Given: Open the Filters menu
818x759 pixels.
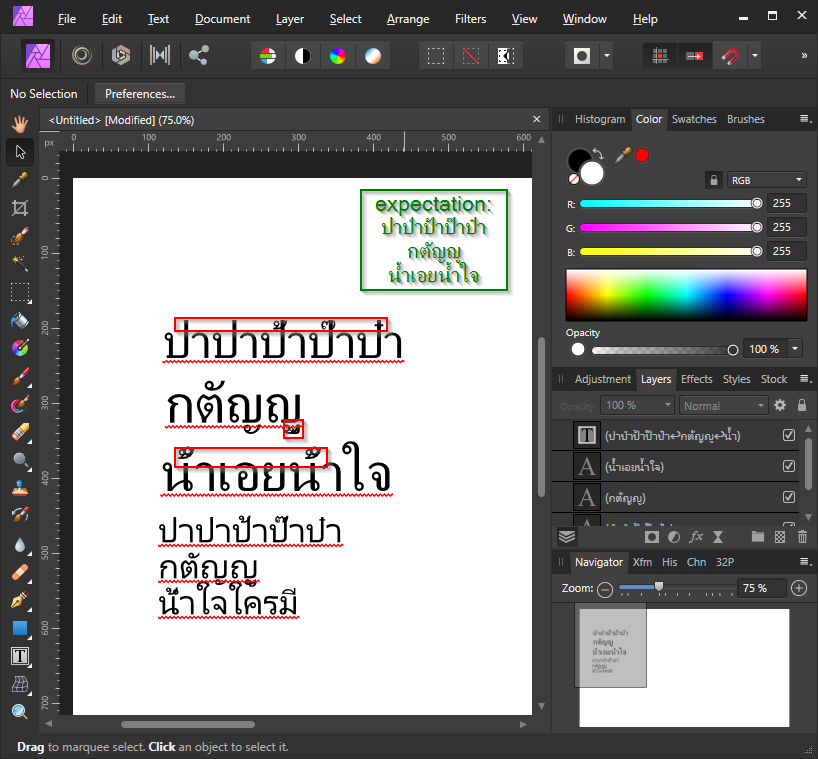Looking at the screenshot, I should click(470, 19).
